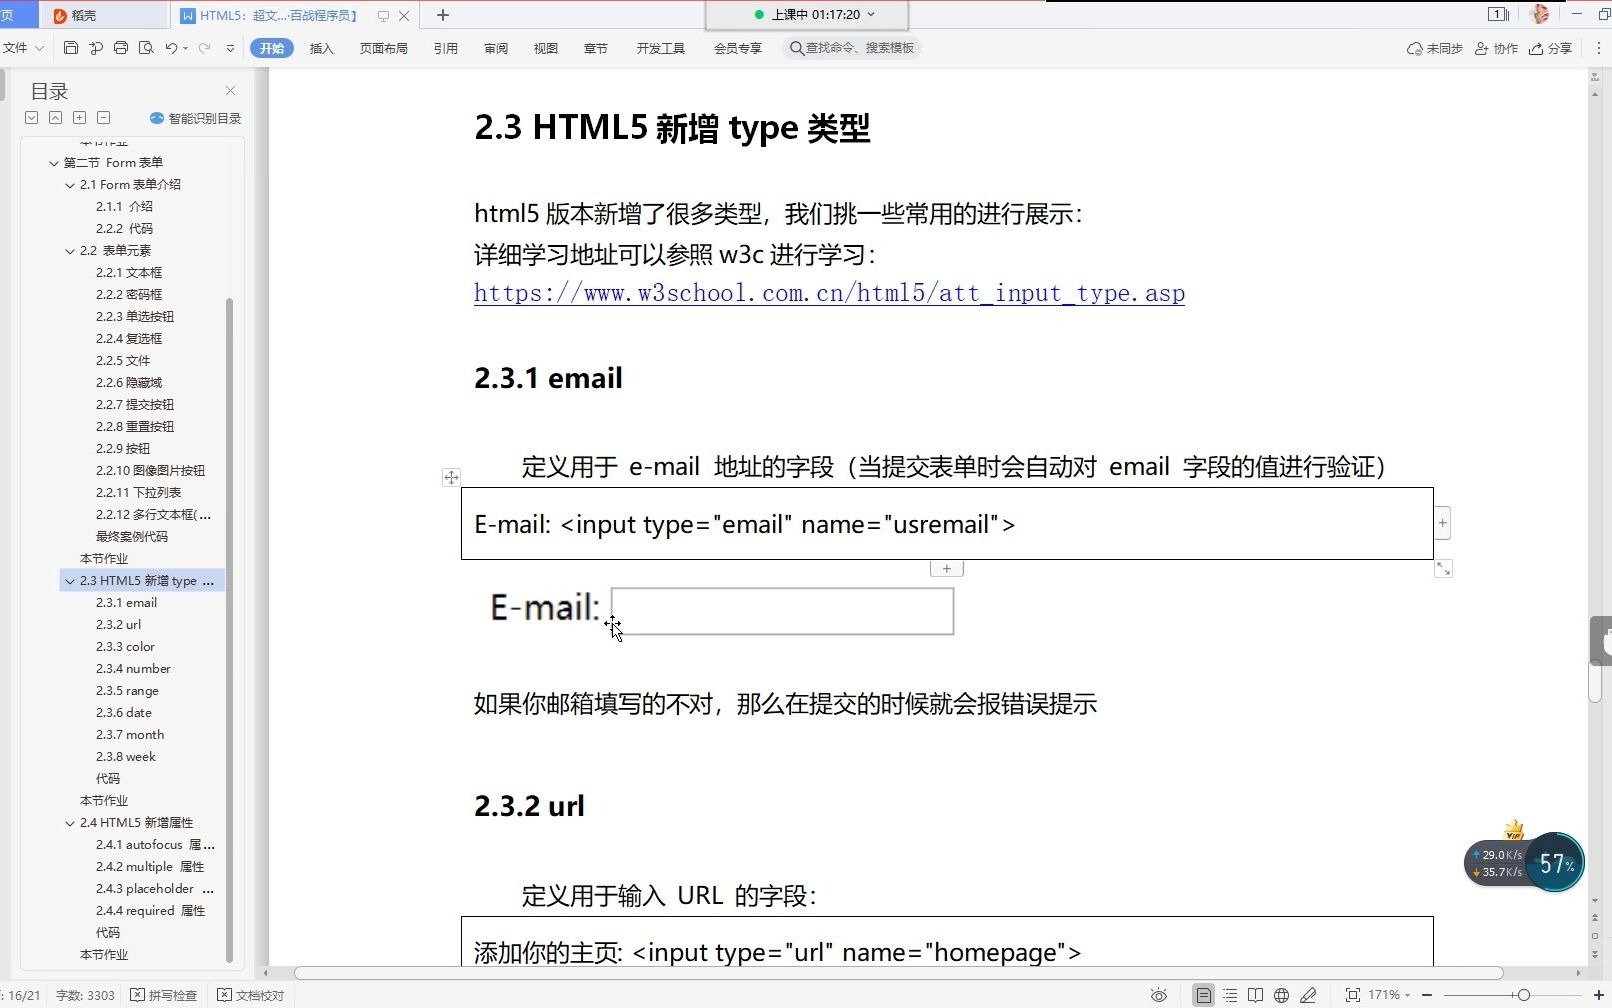
Task: Open Print Preview from the quick access toolbar
Action: (x=146, y=48)
